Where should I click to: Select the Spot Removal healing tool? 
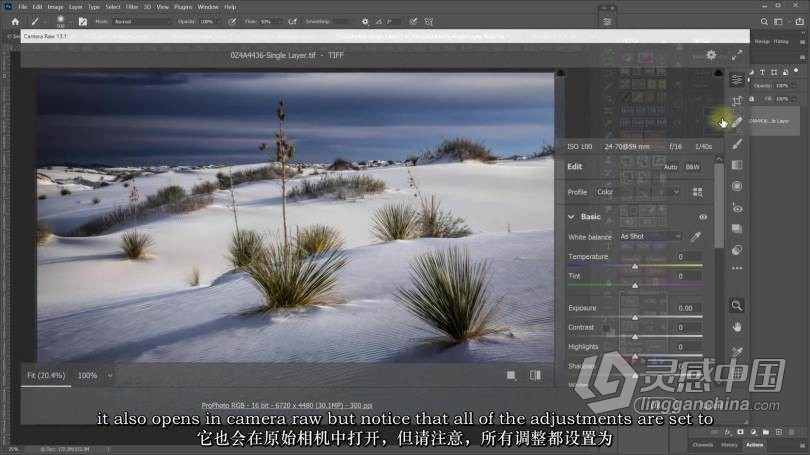[737, 122]
